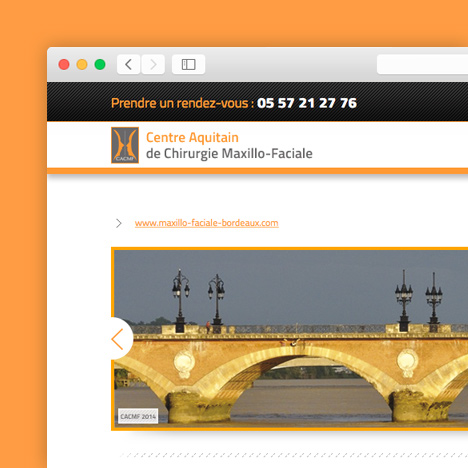Close the window with the red button

pyautogui.click(x=64, y=64)
